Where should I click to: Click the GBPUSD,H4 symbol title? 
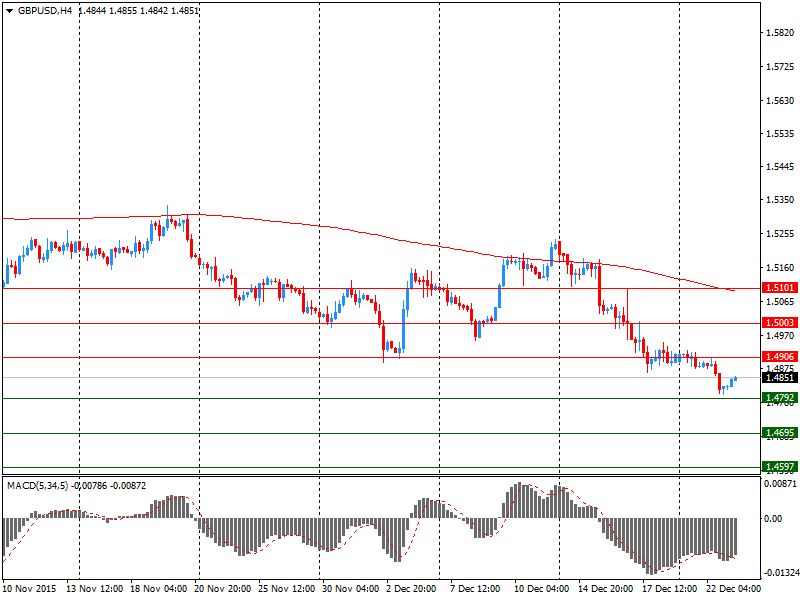pos(45,11)
